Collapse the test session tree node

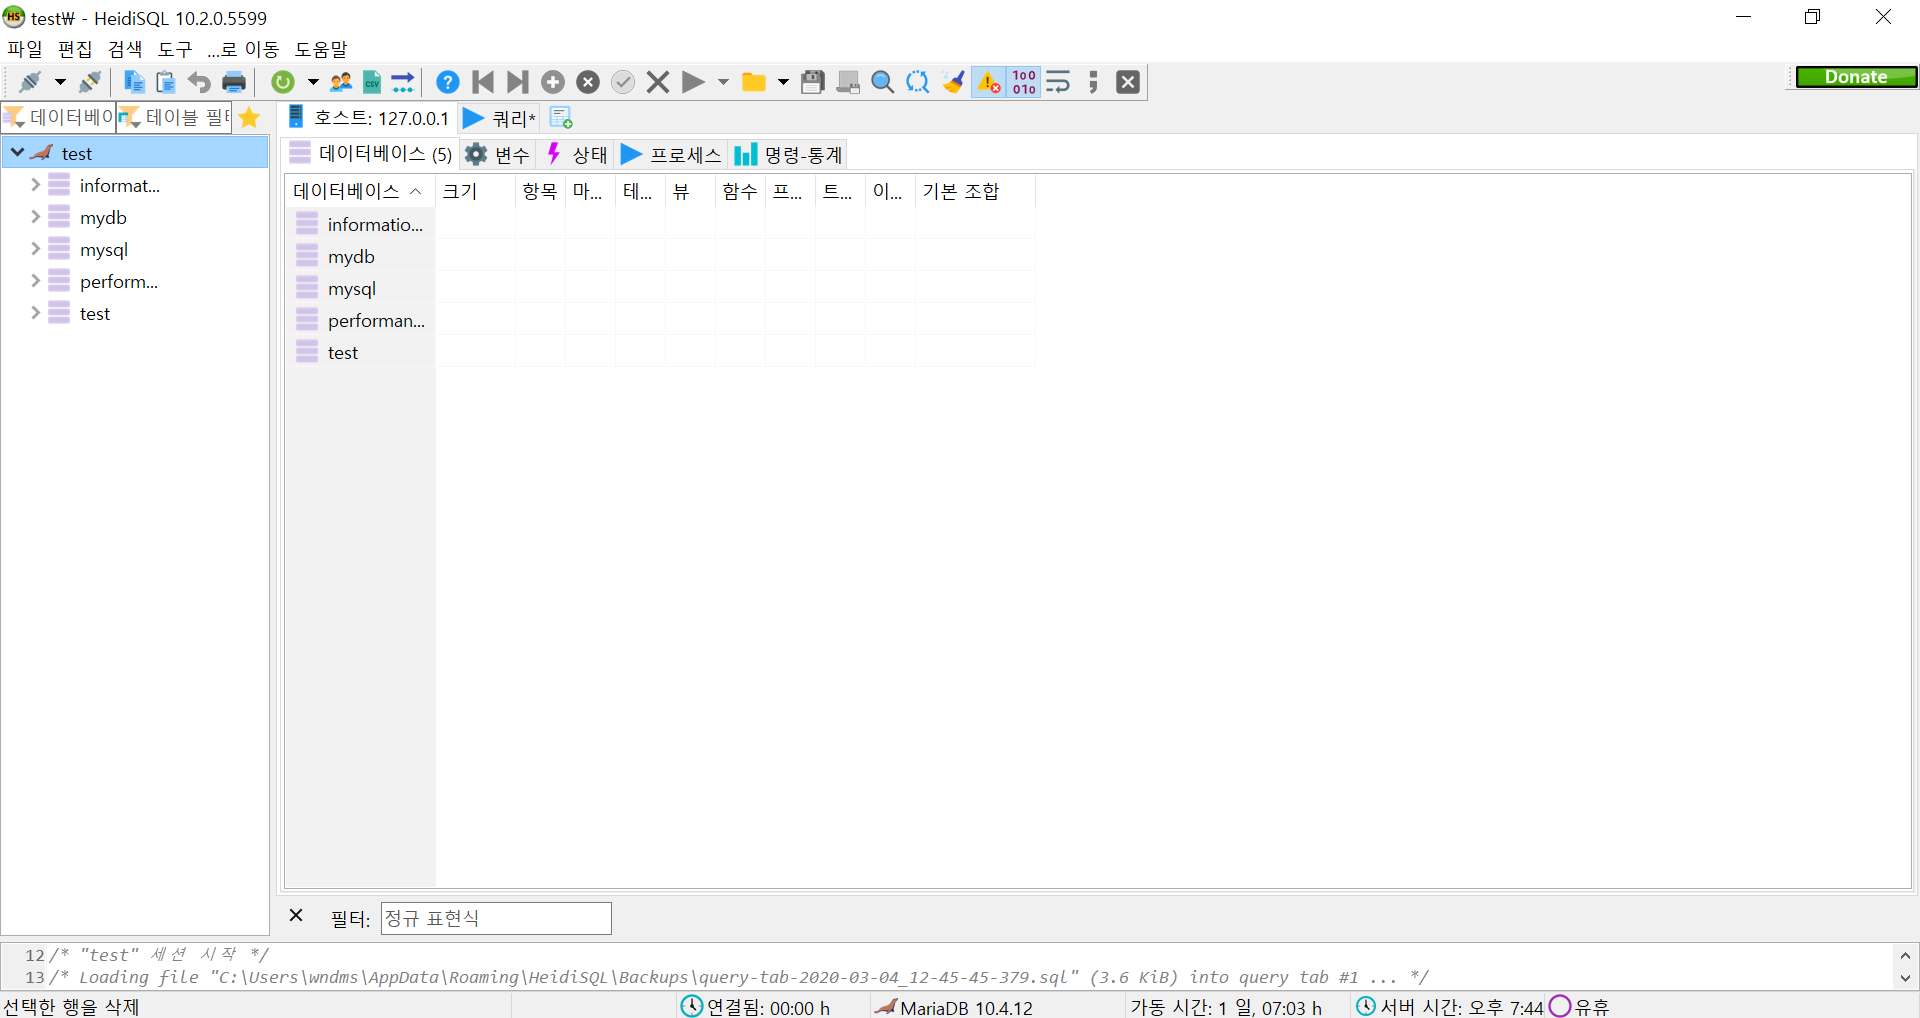(x=18, y=153)
